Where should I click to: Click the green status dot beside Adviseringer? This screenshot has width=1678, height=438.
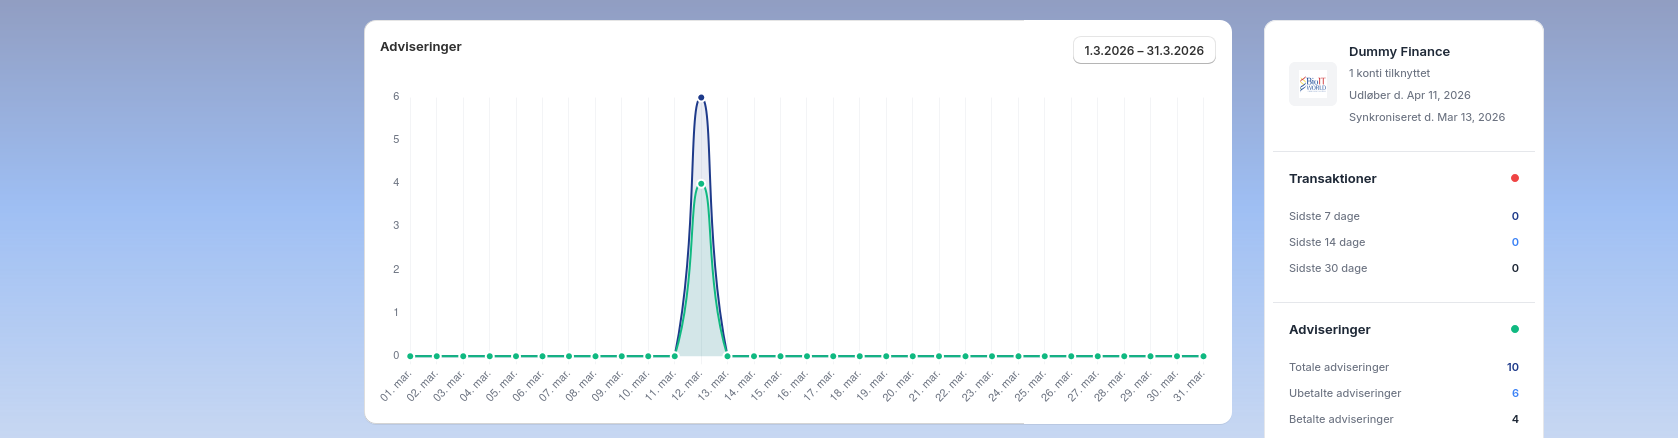click(1514, 329)
